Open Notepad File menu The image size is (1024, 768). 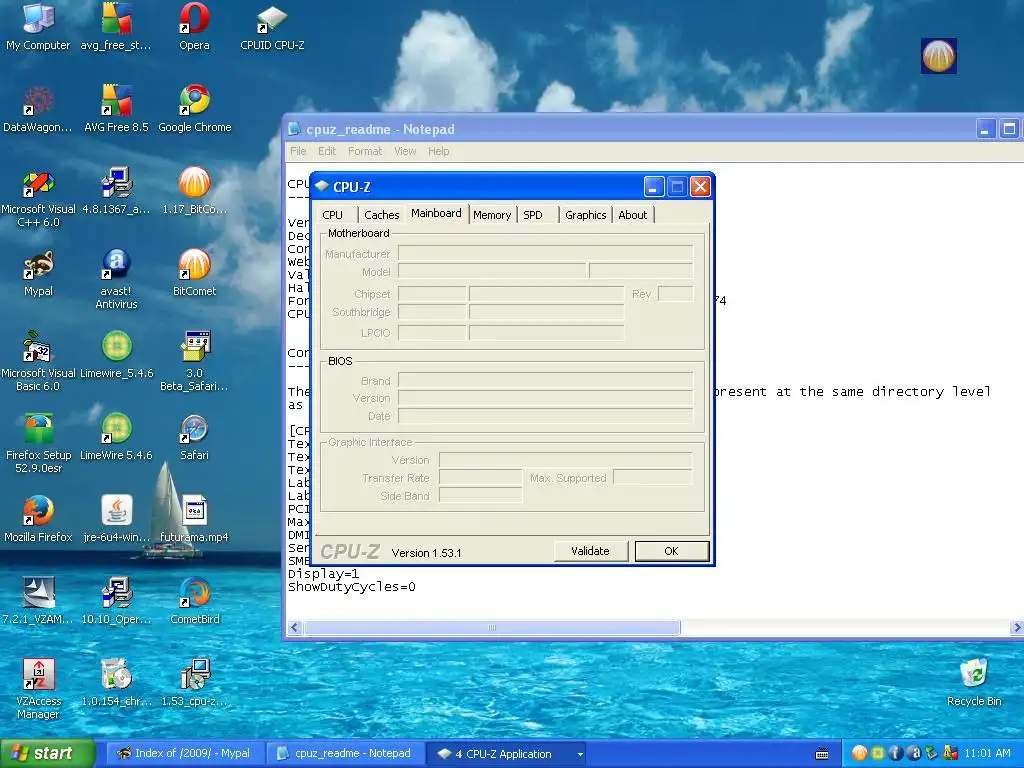298,151
